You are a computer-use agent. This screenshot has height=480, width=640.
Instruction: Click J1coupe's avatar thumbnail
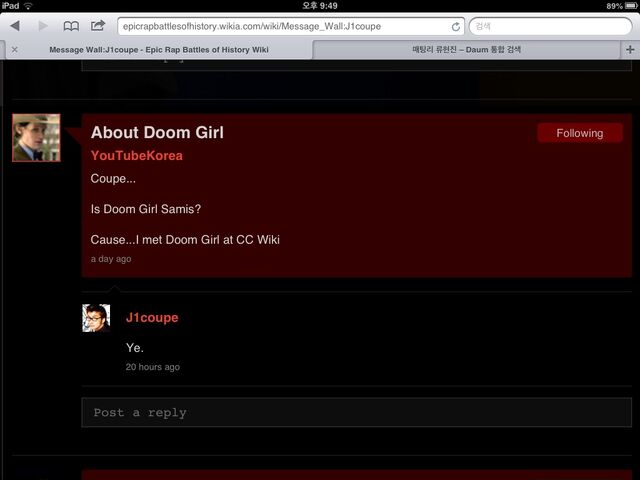(96, 318)
